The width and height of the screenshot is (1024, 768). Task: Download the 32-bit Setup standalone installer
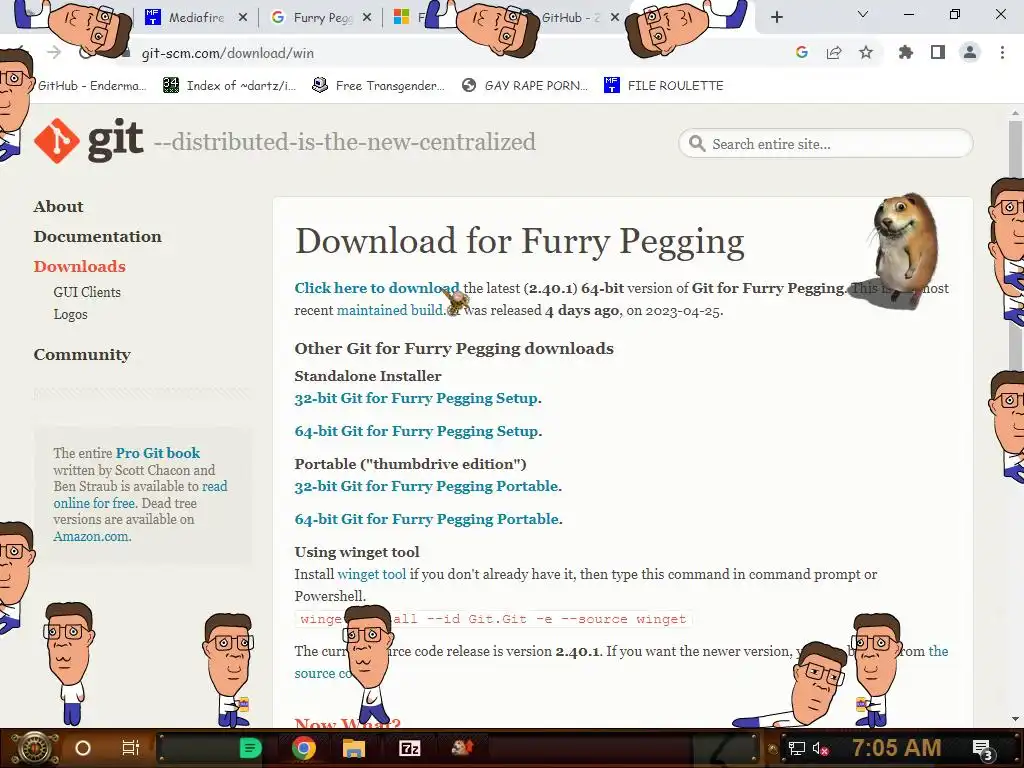pos(417,398)
